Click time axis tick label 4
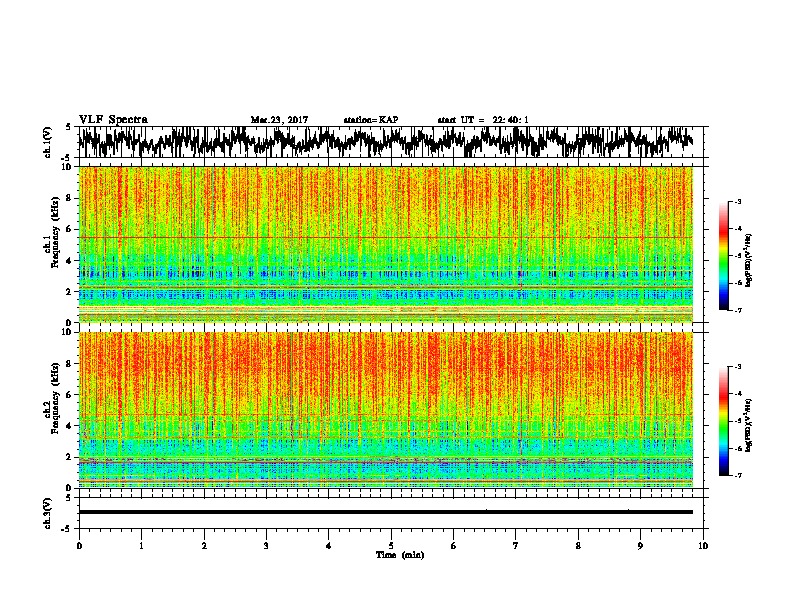Screen dimensions: 792x612 pos(329,546)
